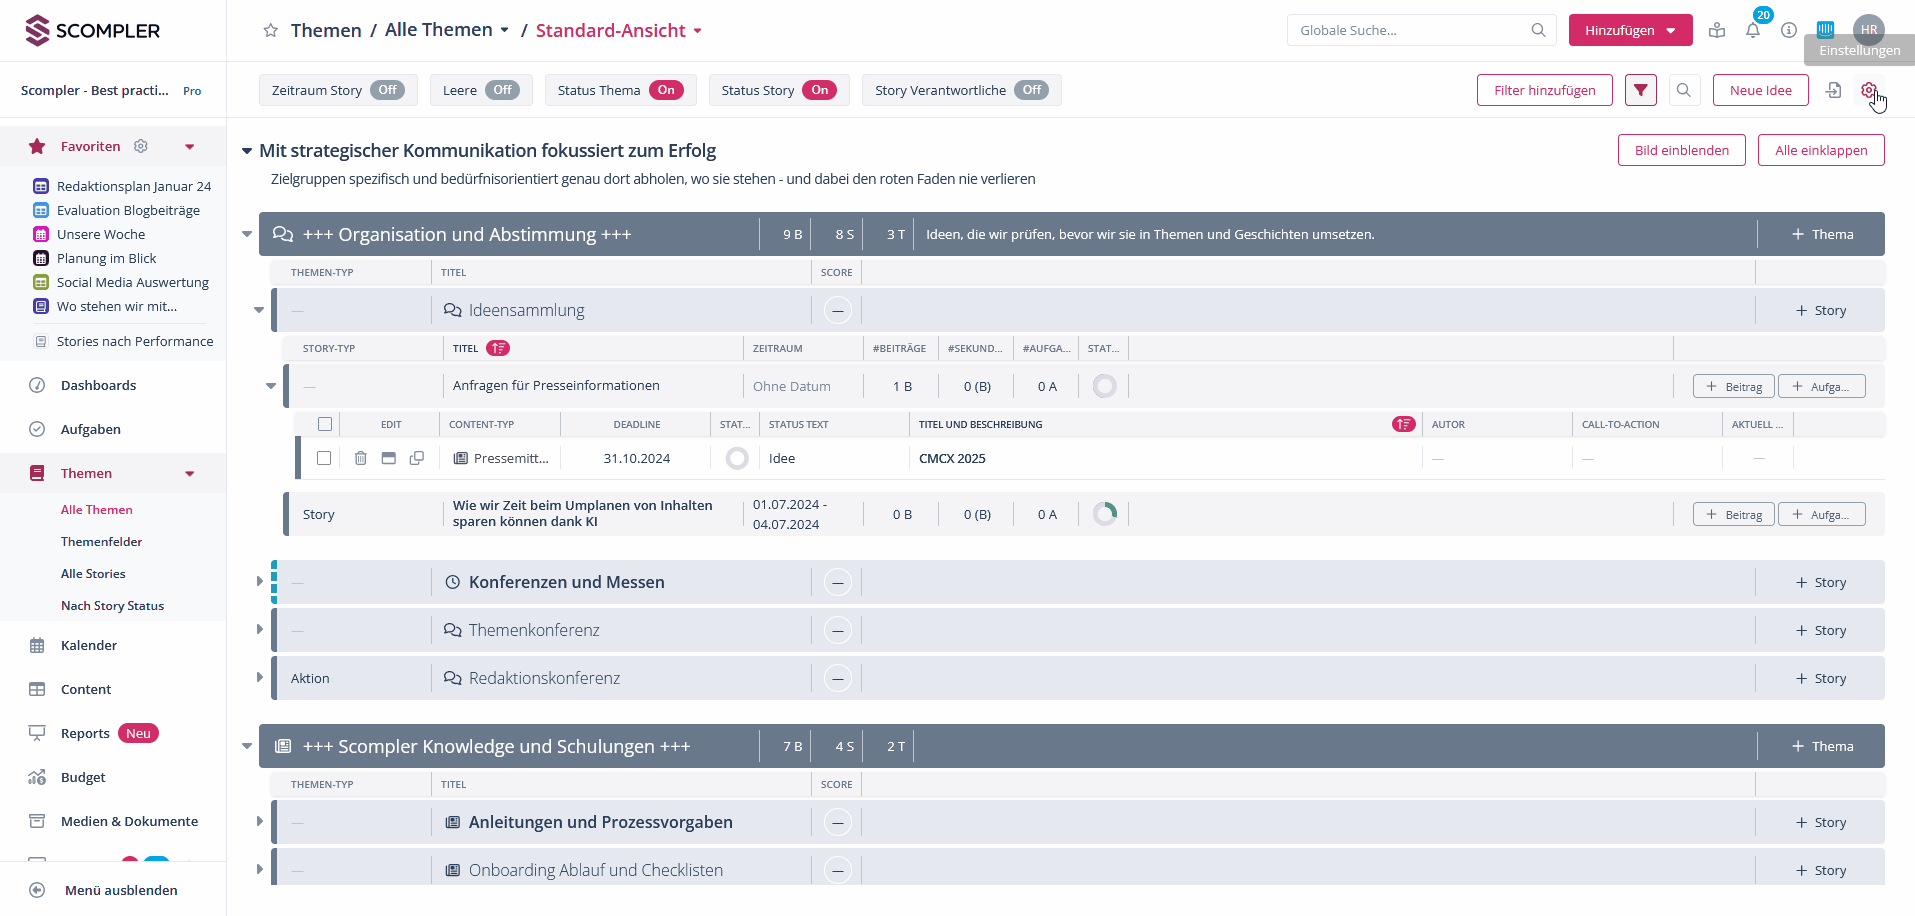Open the Einstellungen gear icon in the toolbar
The image size is (1915, 916).
point(1868,90)
